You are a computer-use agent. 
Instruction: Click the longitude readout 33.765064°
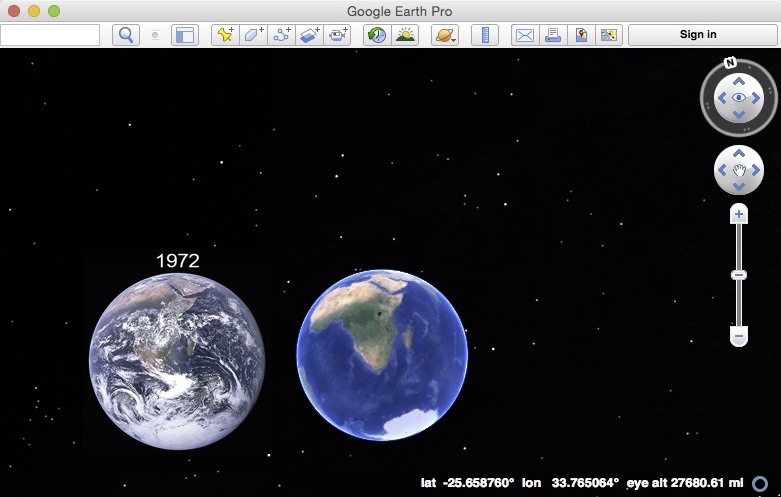pyautogui.click(x=585, y=483)
